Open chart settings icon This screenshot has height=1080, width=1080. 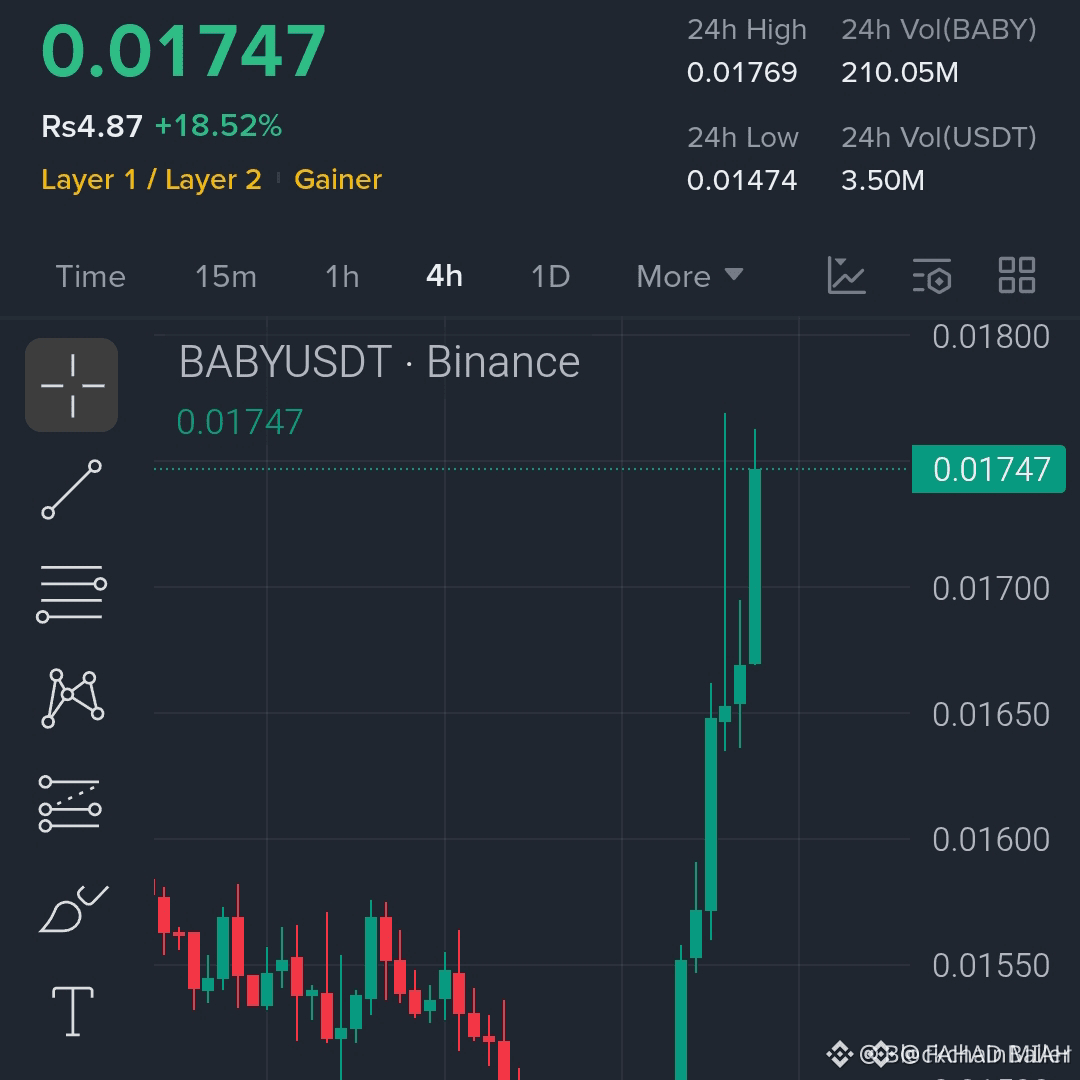tap(932, 276)
